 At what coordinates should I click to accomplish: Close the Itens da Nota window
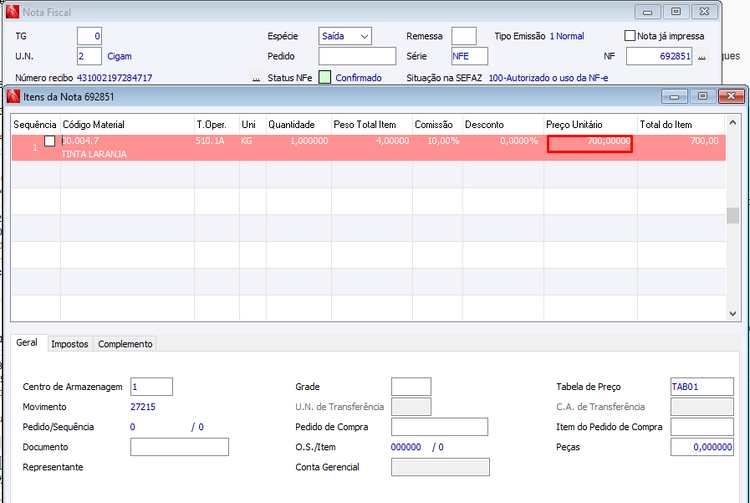click(x=731, y=97)
